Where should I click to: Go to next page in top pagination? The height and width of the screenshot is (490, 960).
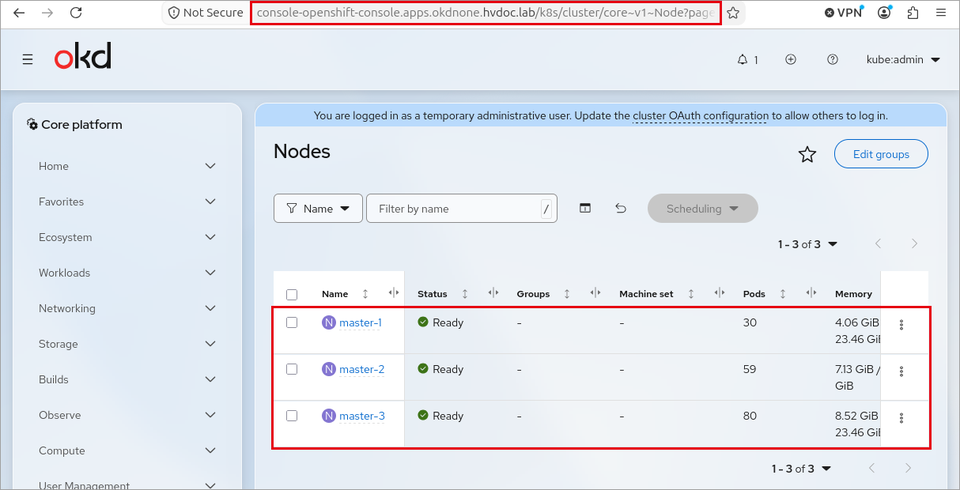point(914,244)
